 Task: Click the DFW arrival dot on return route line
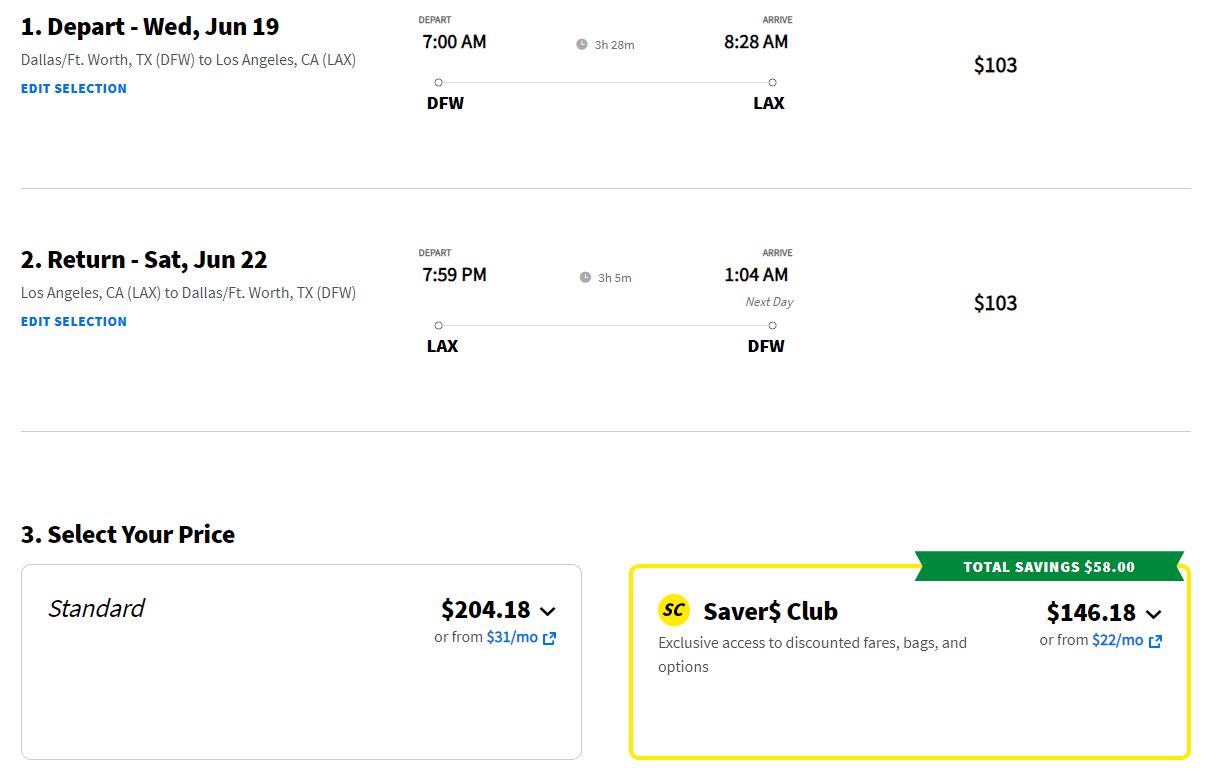point(772,325)
